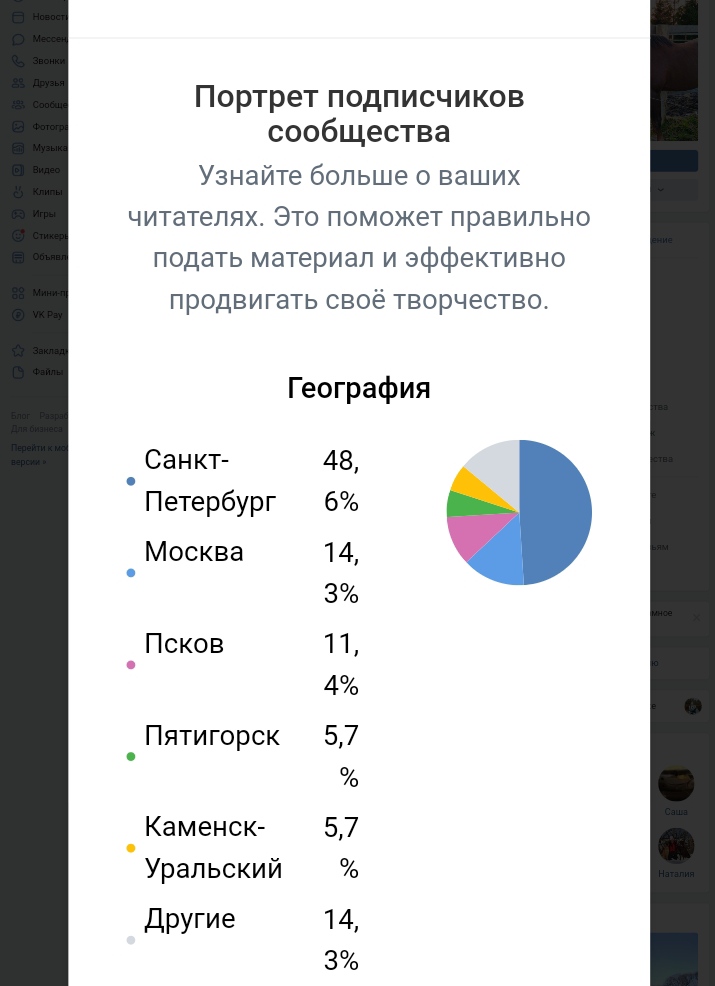Screen dimensions: 715x986
Task: Follow the Блог footer link
Action: pyautogui.click(x=19, y=415)
